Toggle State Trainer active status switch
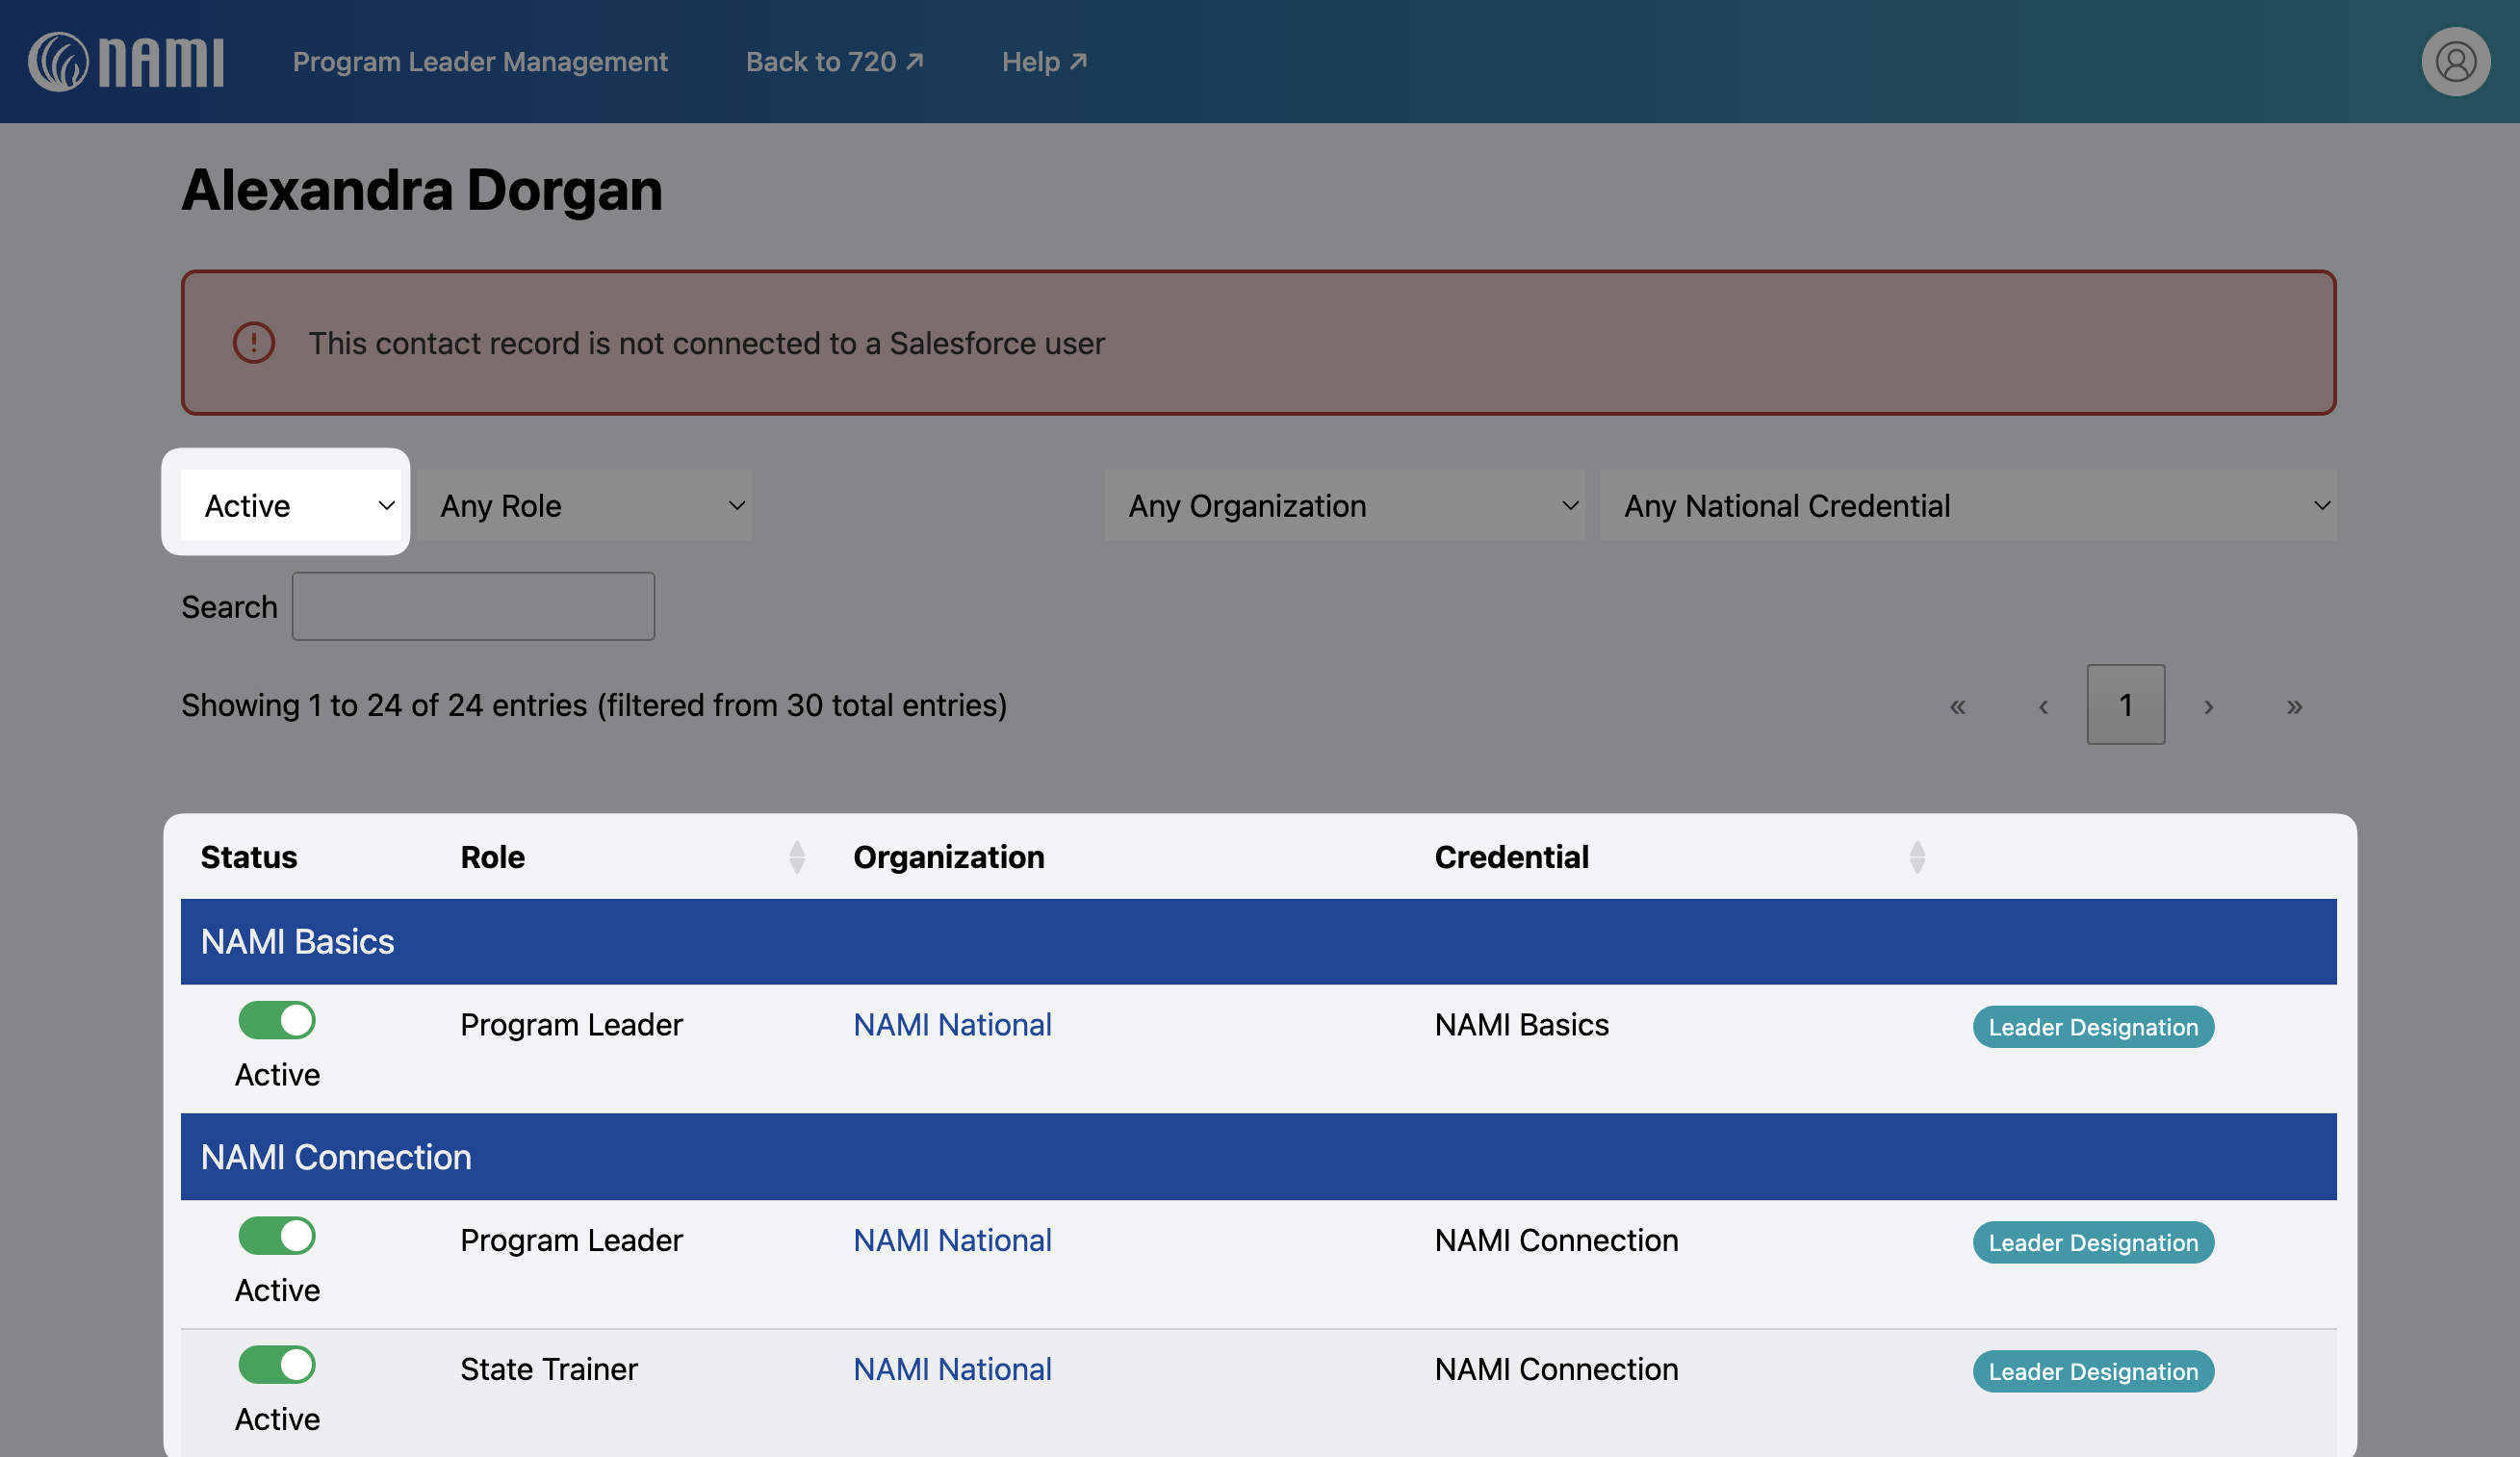 (x=277, y=1365)
